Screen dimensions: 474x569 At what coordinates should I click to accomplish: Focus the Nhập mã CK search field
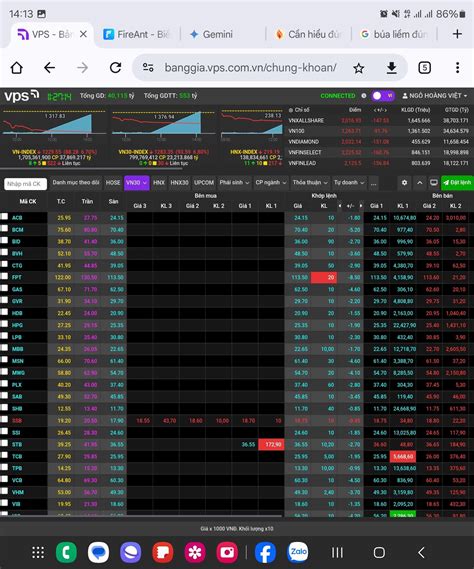(x=25, y=184)
